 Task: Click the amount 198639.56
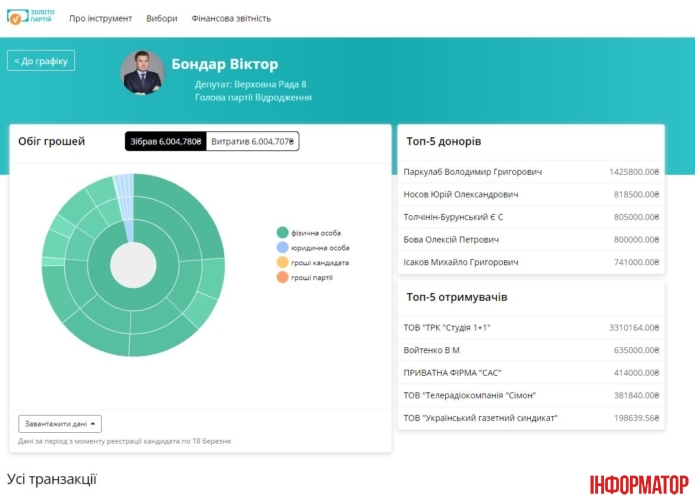(x=636, y=418)
